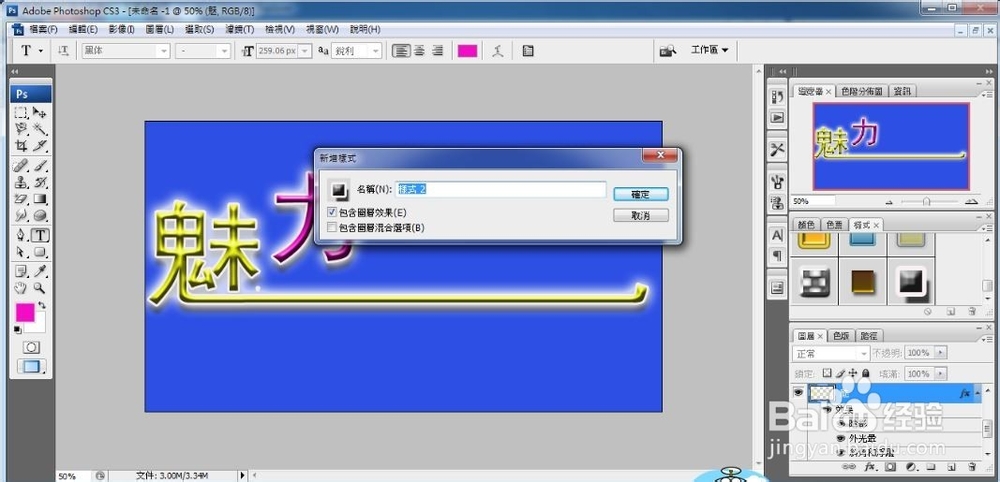Select the Notes tool
Image resolution: width=1000 pixels, height=482 pixels.
pos(22,272)
